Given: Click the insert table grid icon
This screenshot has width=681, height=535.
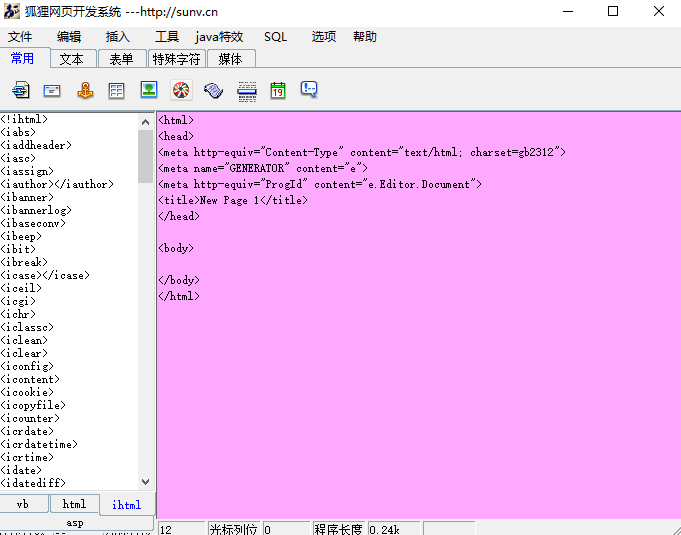Looking at the screenshot, I should tap(116, 90).
